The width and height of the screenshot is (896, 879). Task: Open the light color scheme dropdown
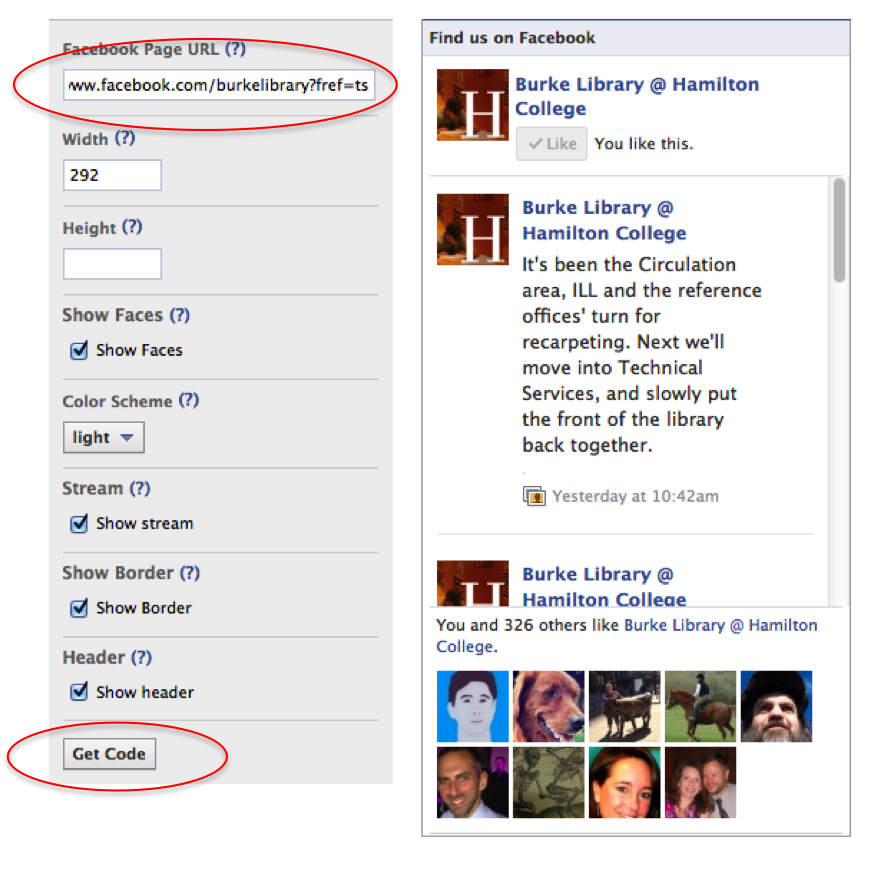point(103,437)
